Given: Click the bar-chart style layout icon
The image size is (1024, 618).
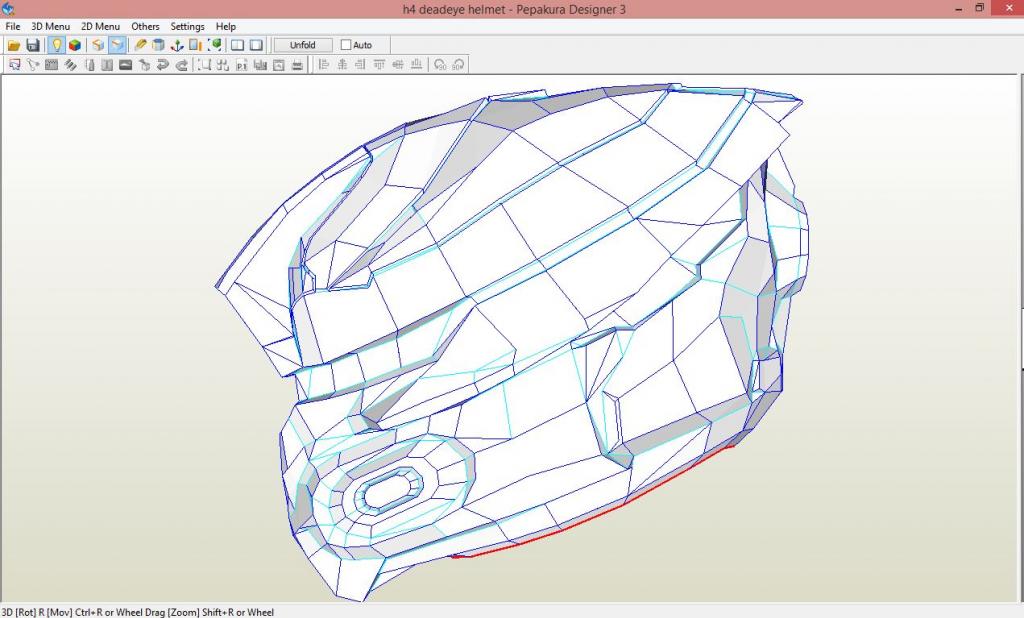Looking at the screenshot, I should pos(260,65).
